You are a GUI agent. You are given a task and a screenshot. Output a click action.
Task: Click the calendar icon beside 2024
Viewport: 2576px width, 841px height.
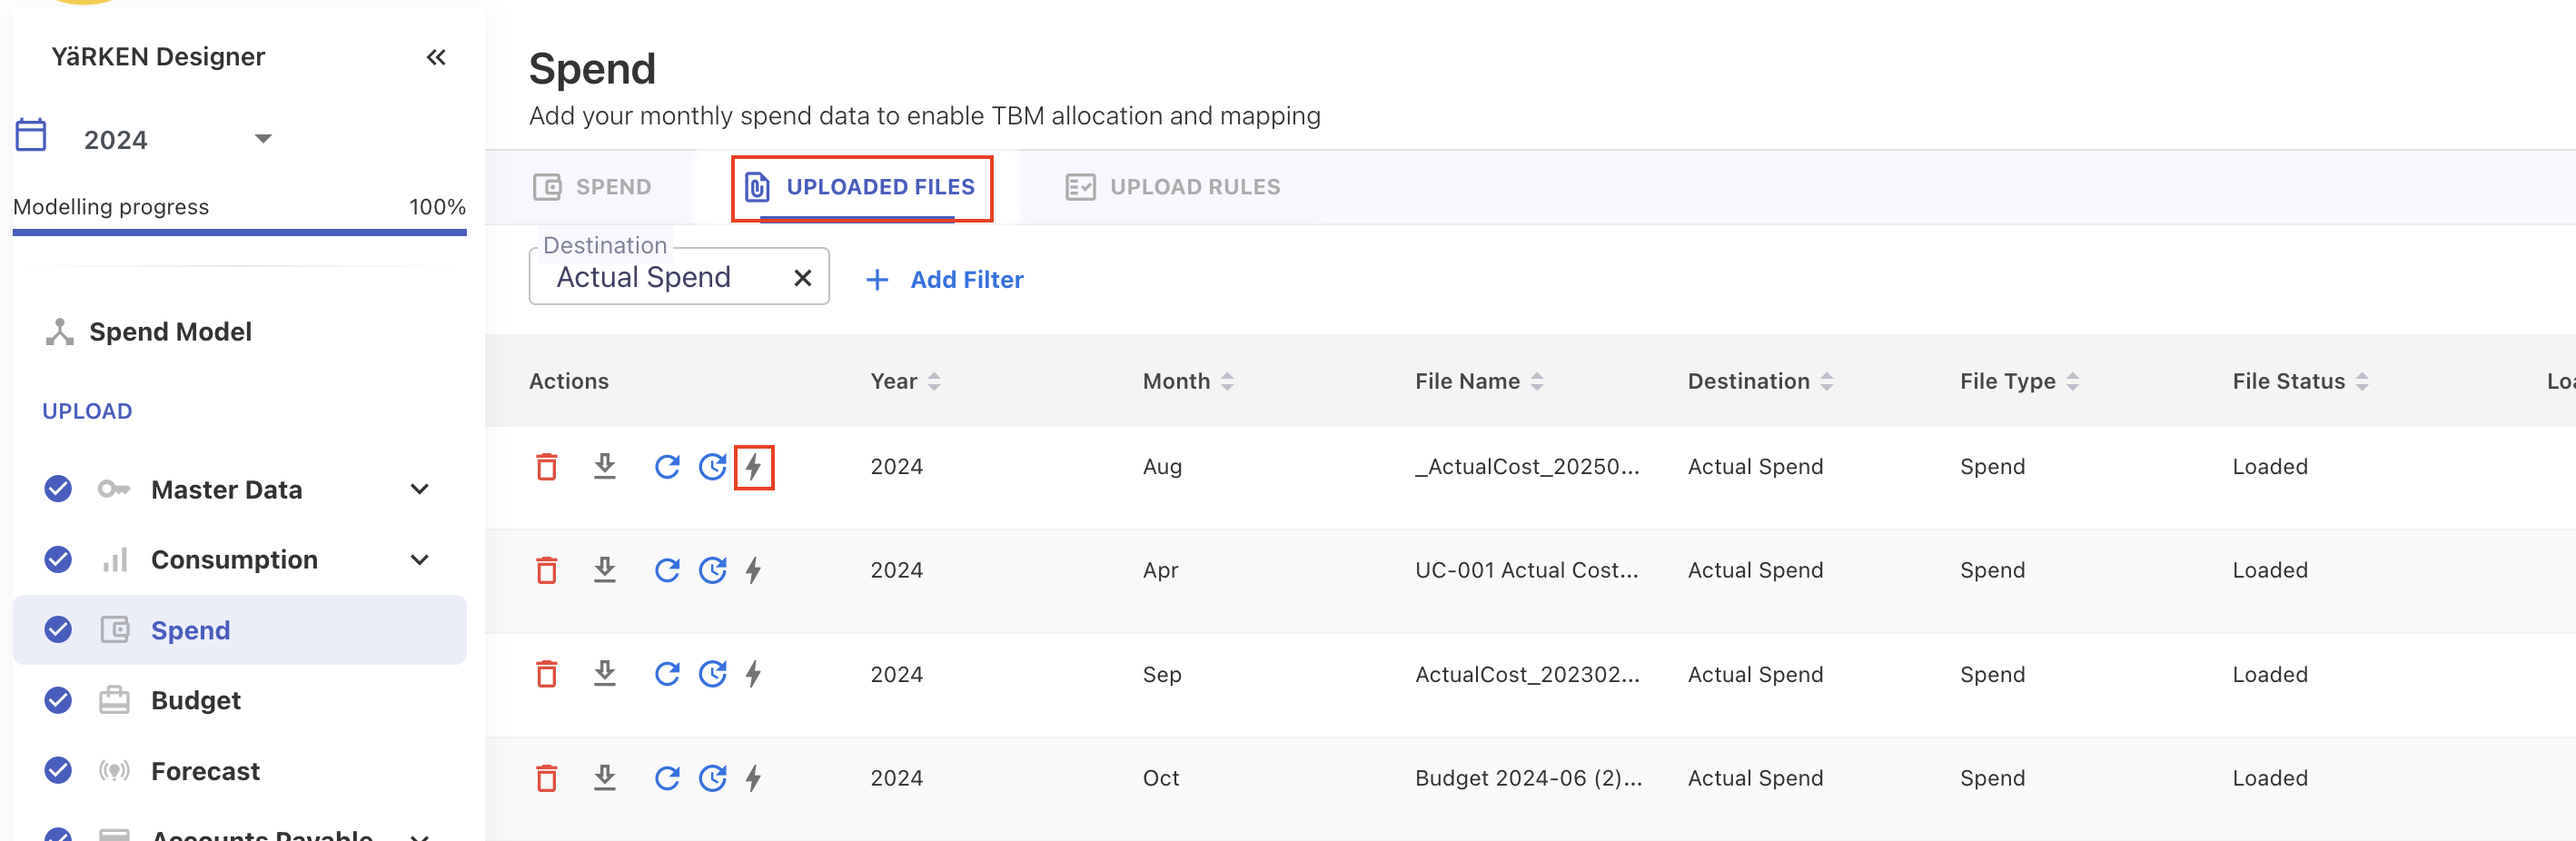click(31, 135)
